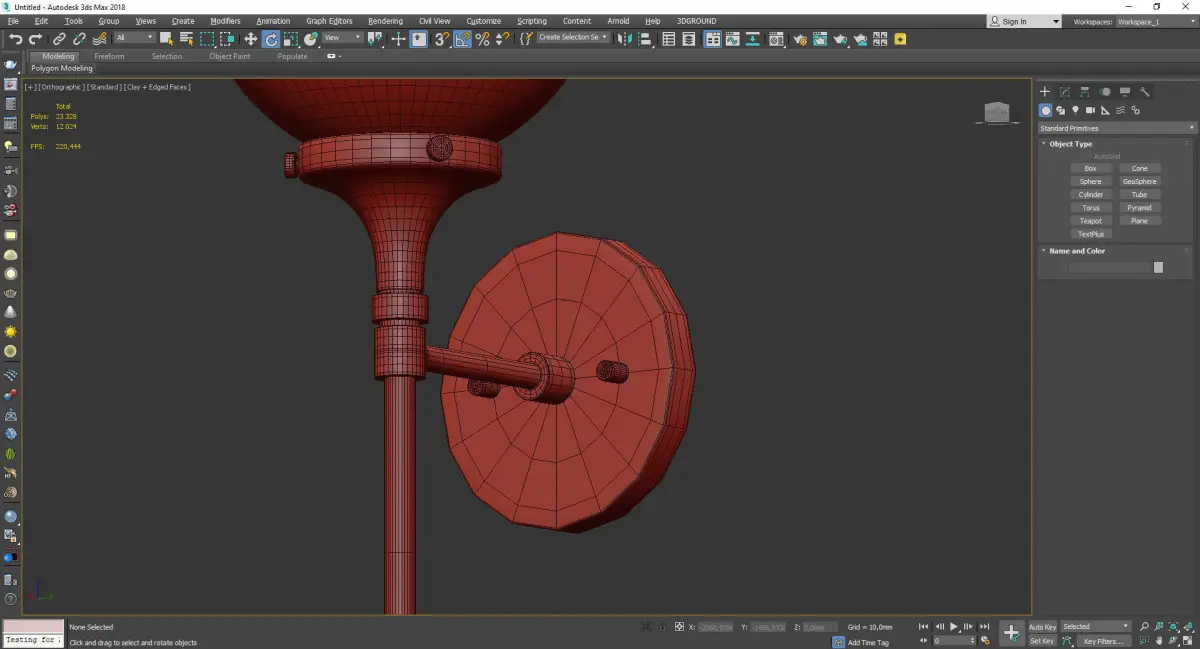The width and height of the screenshot is (1200, 649).
Task: Switch to the Object Paint ribbon tab
Action: click(x=229, y=56)
